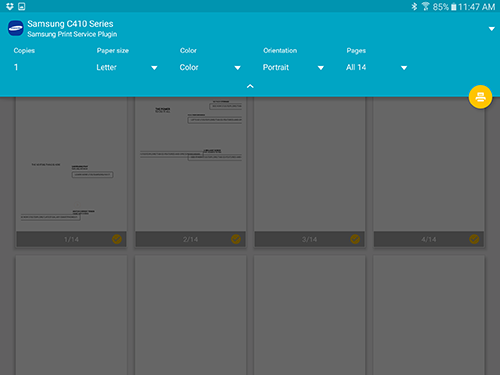Uncheck page 4/14 selection checkmark
The height and width of the screenshot is (375, 500).
coord(474,239)
